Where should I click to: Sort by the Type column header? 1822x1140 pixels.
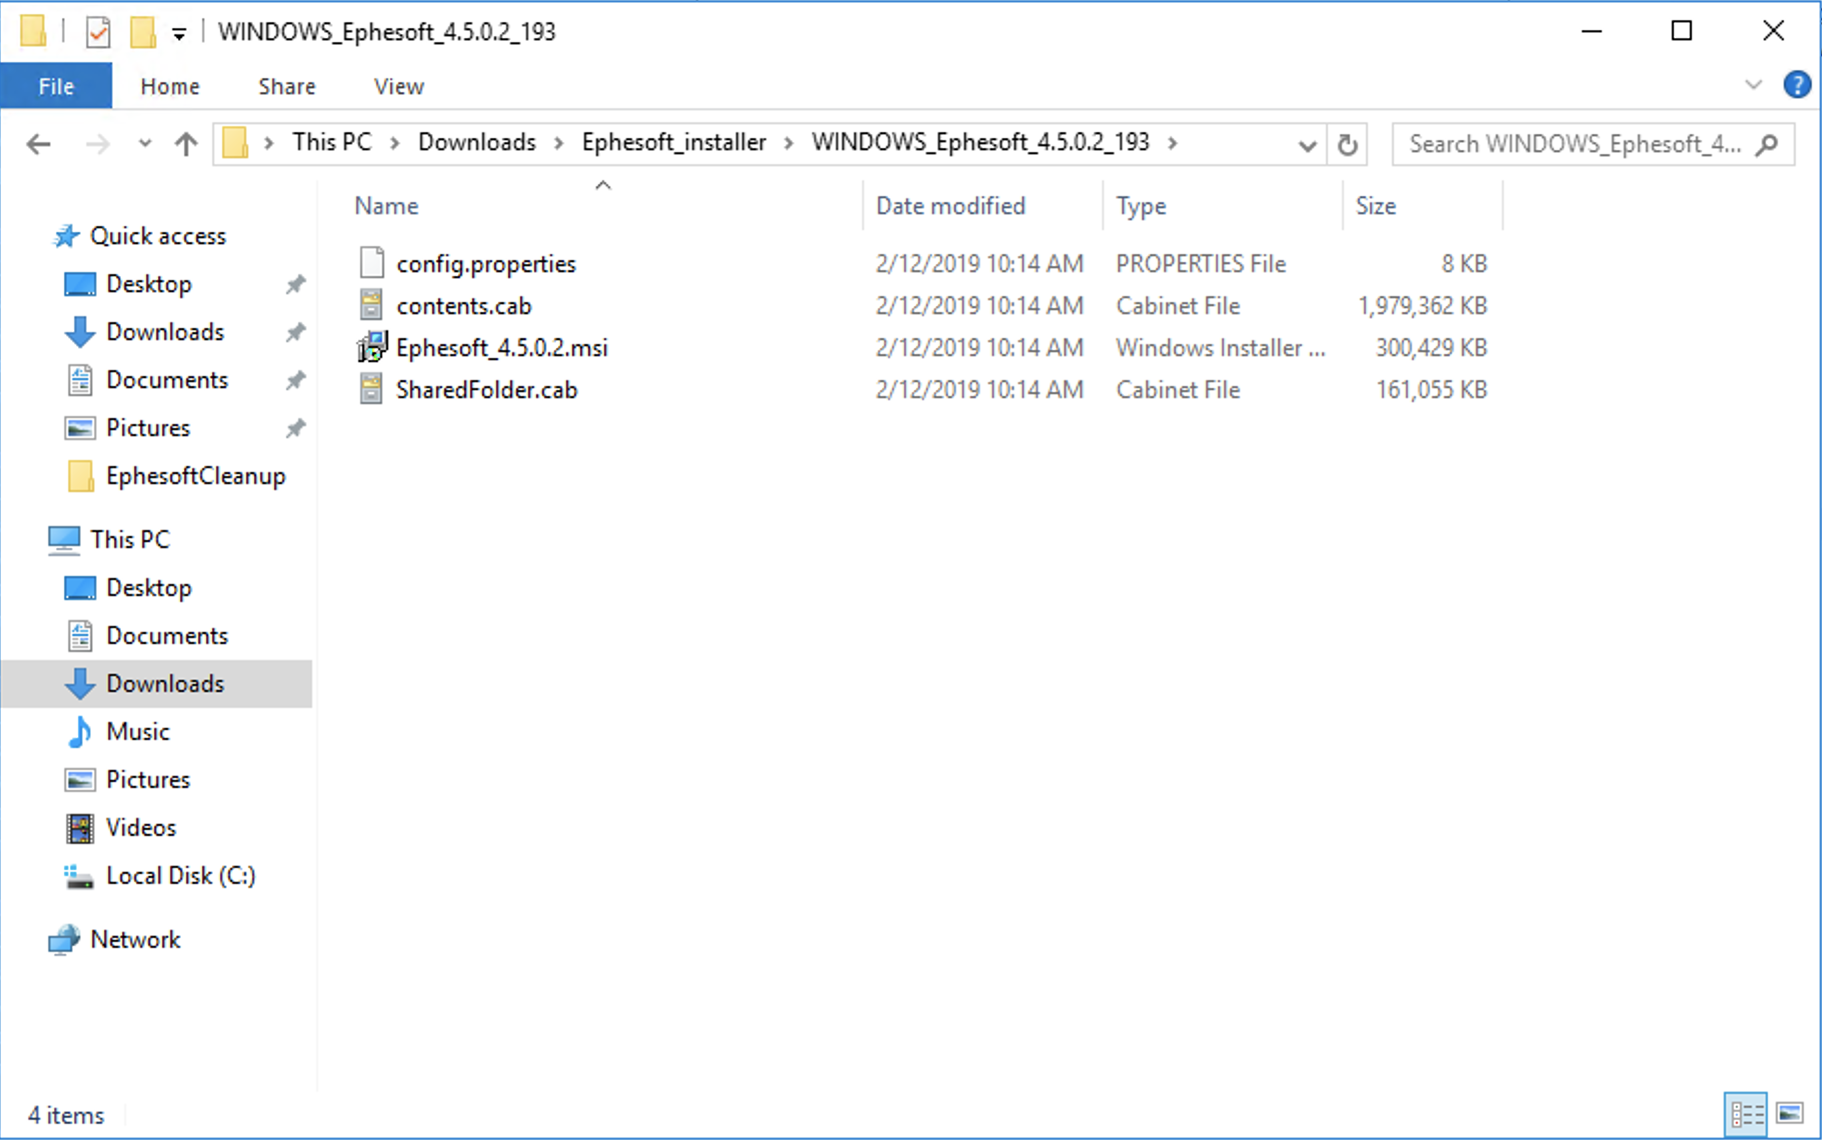pyautogui.click(x=1141, y=206)
